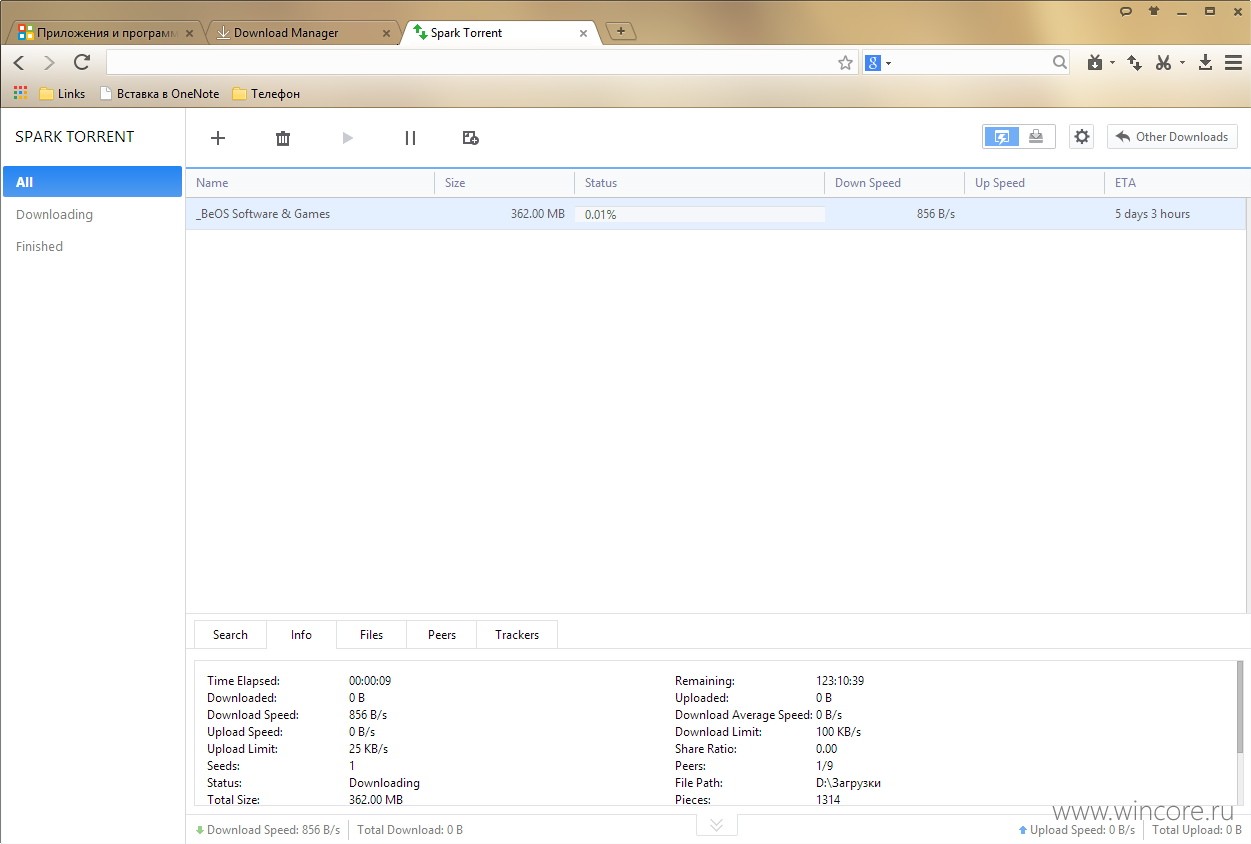Close the Download Manager browser tab
Image resolution: width=1251 pixels, height=844 pixels.
386,33
